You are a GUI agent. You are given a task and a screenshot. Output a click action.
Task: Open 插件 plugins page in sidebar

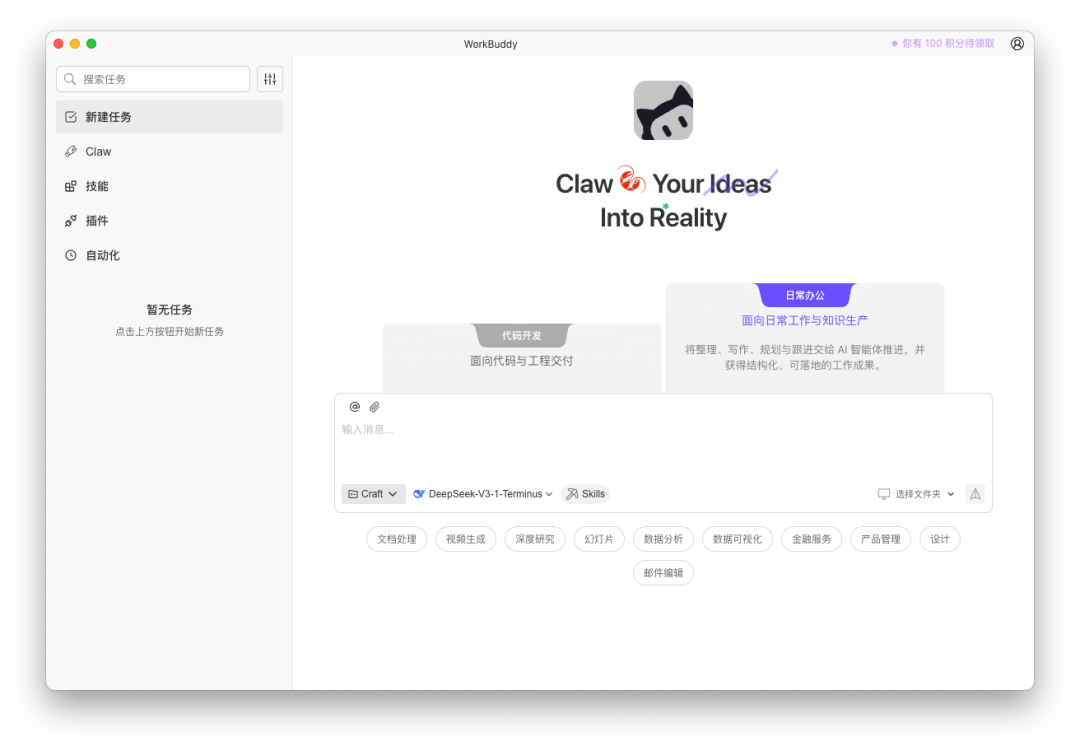point(169,220)
